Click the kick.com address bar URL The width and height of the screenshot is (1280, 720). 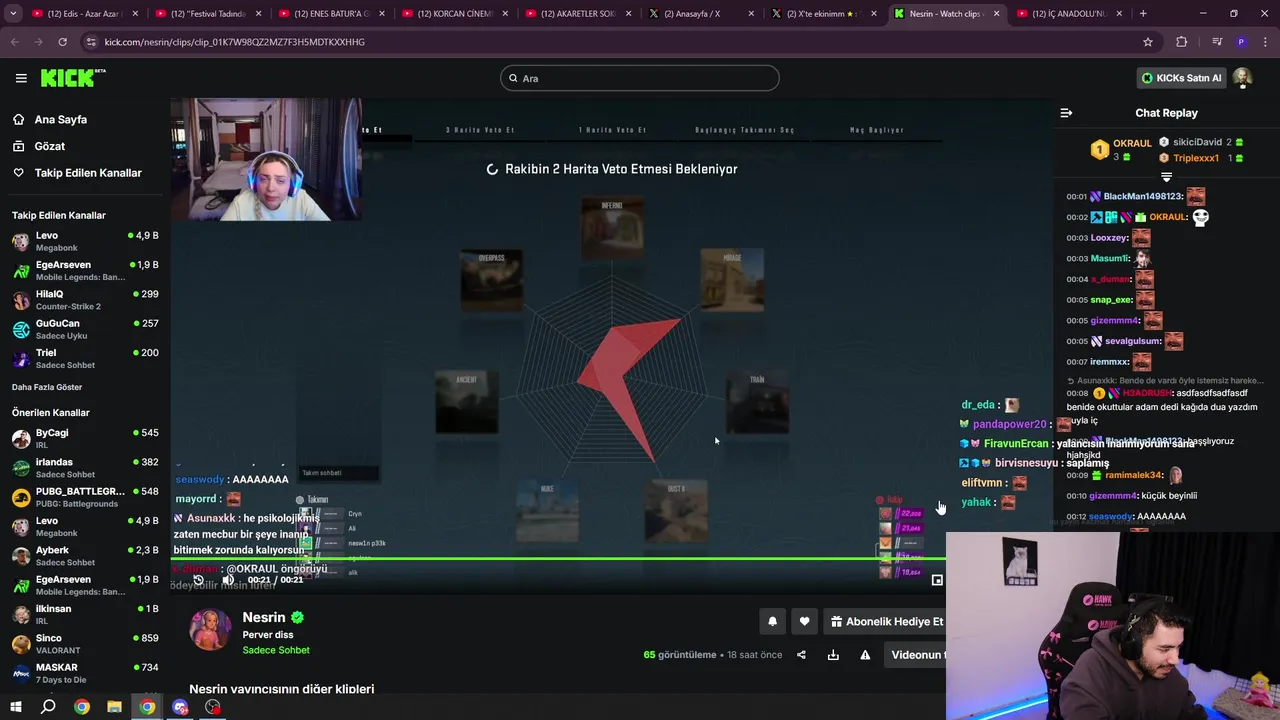pyautogui.click(x=235, y=42)
